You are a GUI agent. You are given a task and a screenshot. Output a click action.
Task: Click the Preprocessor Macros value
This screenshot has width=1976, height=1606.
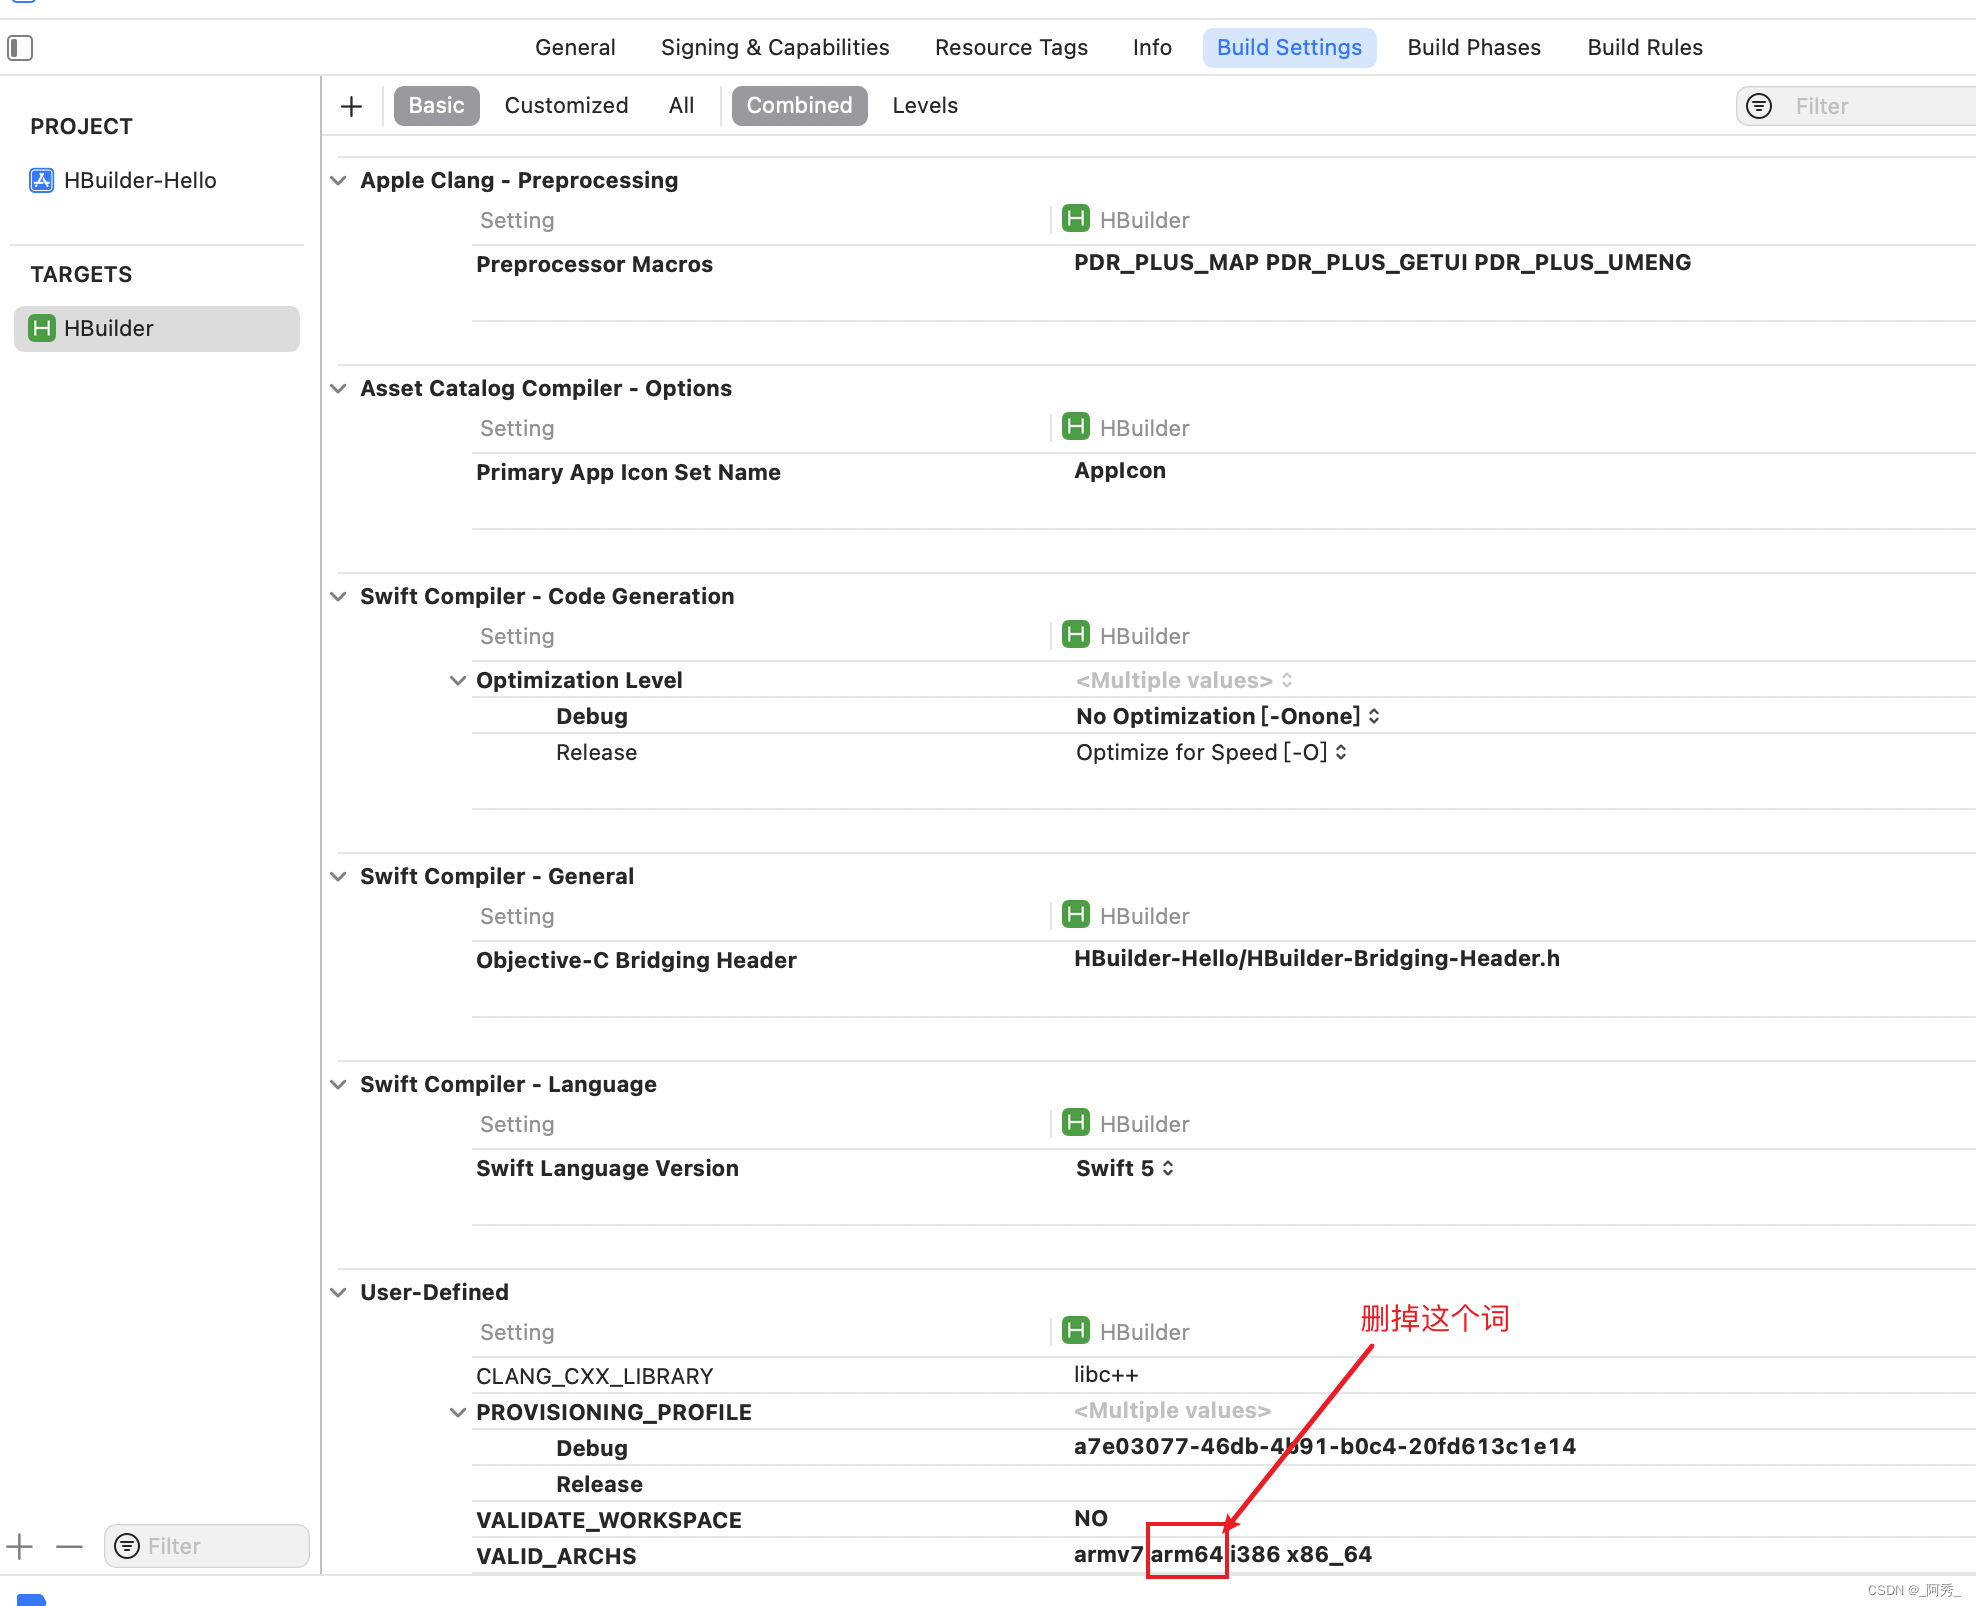[x=1382, y=262]
